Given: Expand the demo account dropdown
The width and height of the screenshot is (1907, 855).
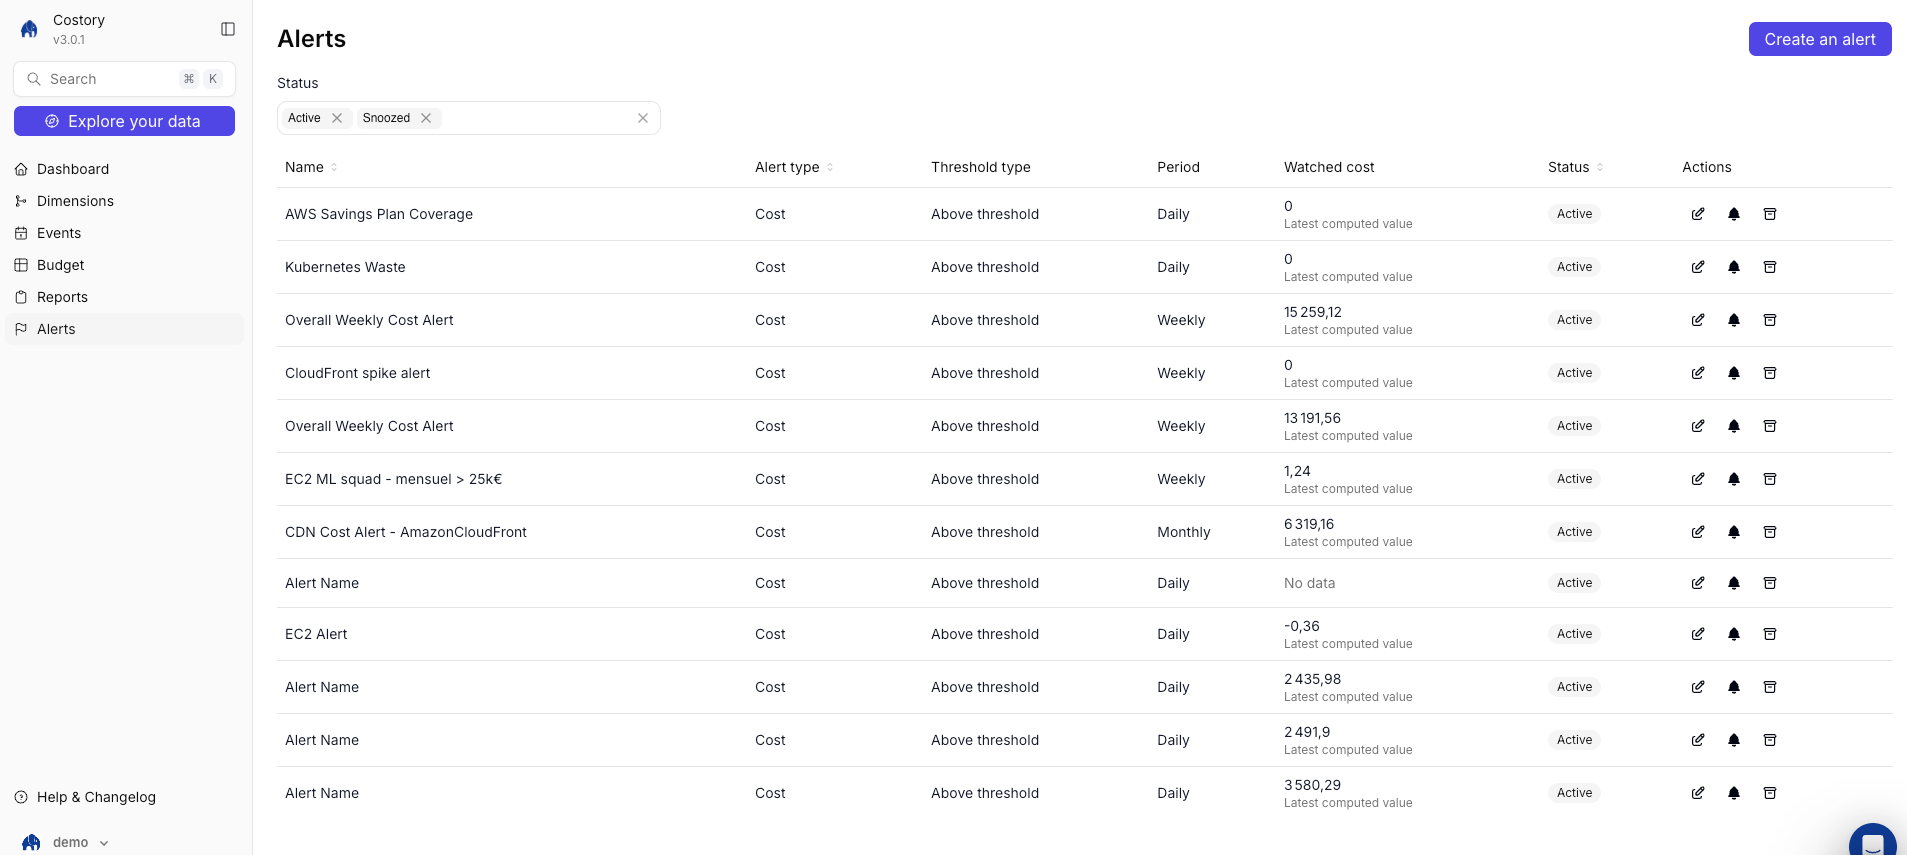Looking at the screenshot, I should [66, 842].
